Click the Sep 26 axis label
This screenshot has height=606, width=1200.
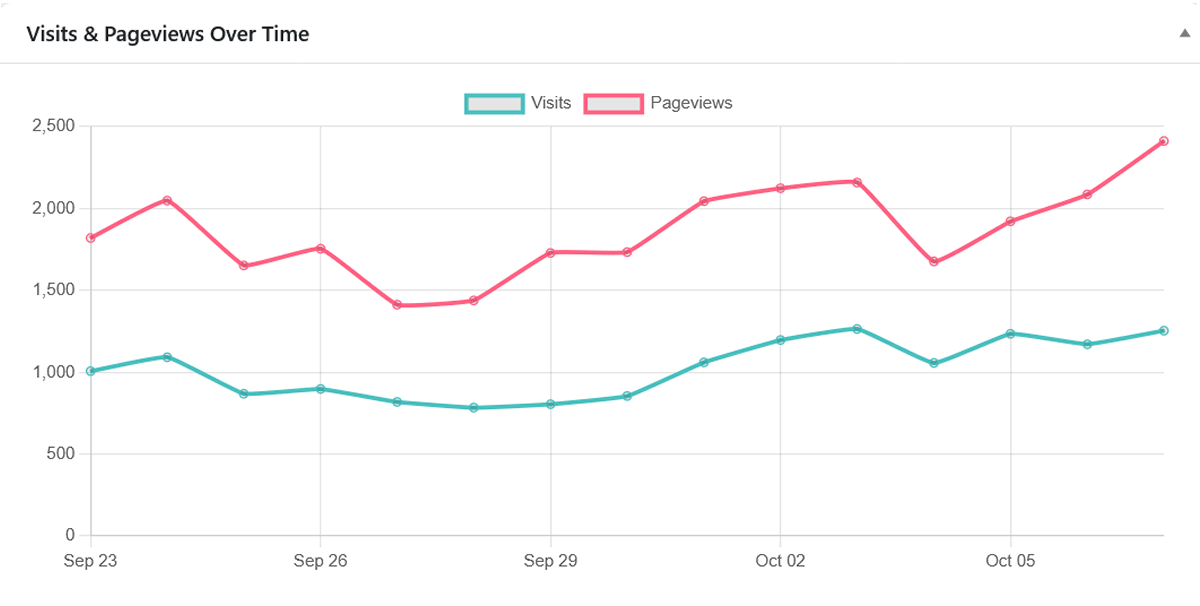(x=320, y=561)
